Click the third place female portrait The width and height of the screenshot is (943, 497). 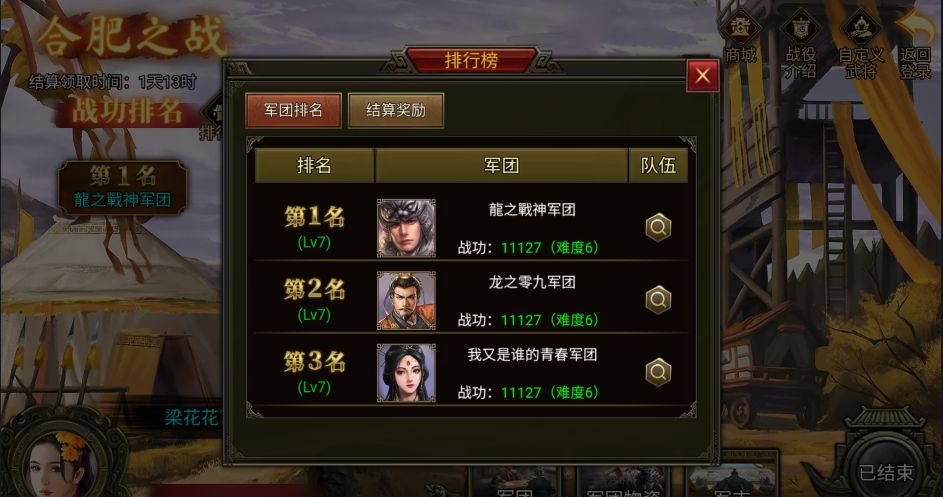406,372
